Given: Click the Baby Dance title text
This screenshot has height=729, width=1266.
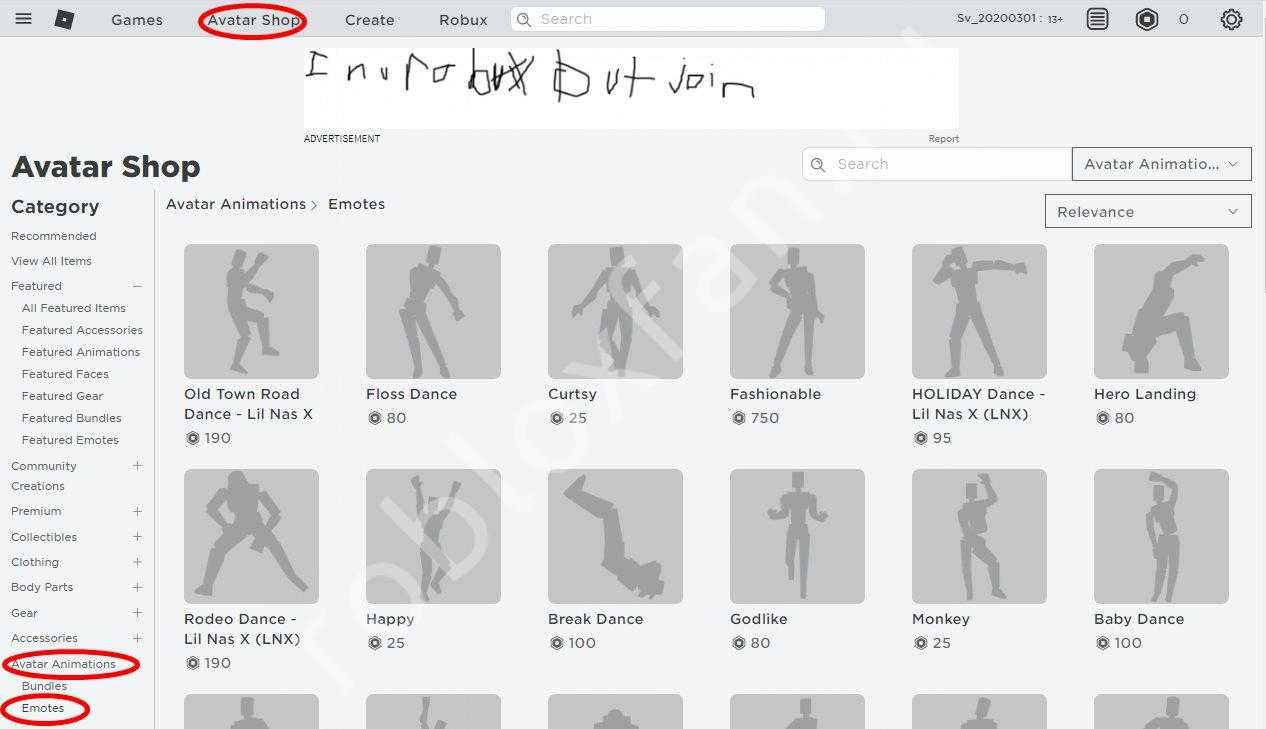Looking at the screenshot, I should pos(1139,619).
